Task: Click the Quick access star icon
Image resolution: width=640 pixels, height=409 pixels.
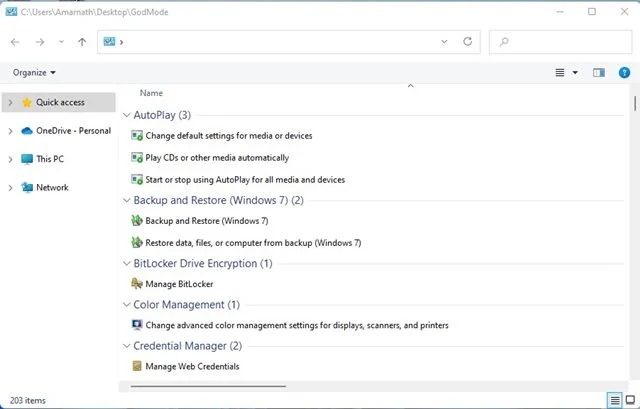Action: (x=27, y=102)
